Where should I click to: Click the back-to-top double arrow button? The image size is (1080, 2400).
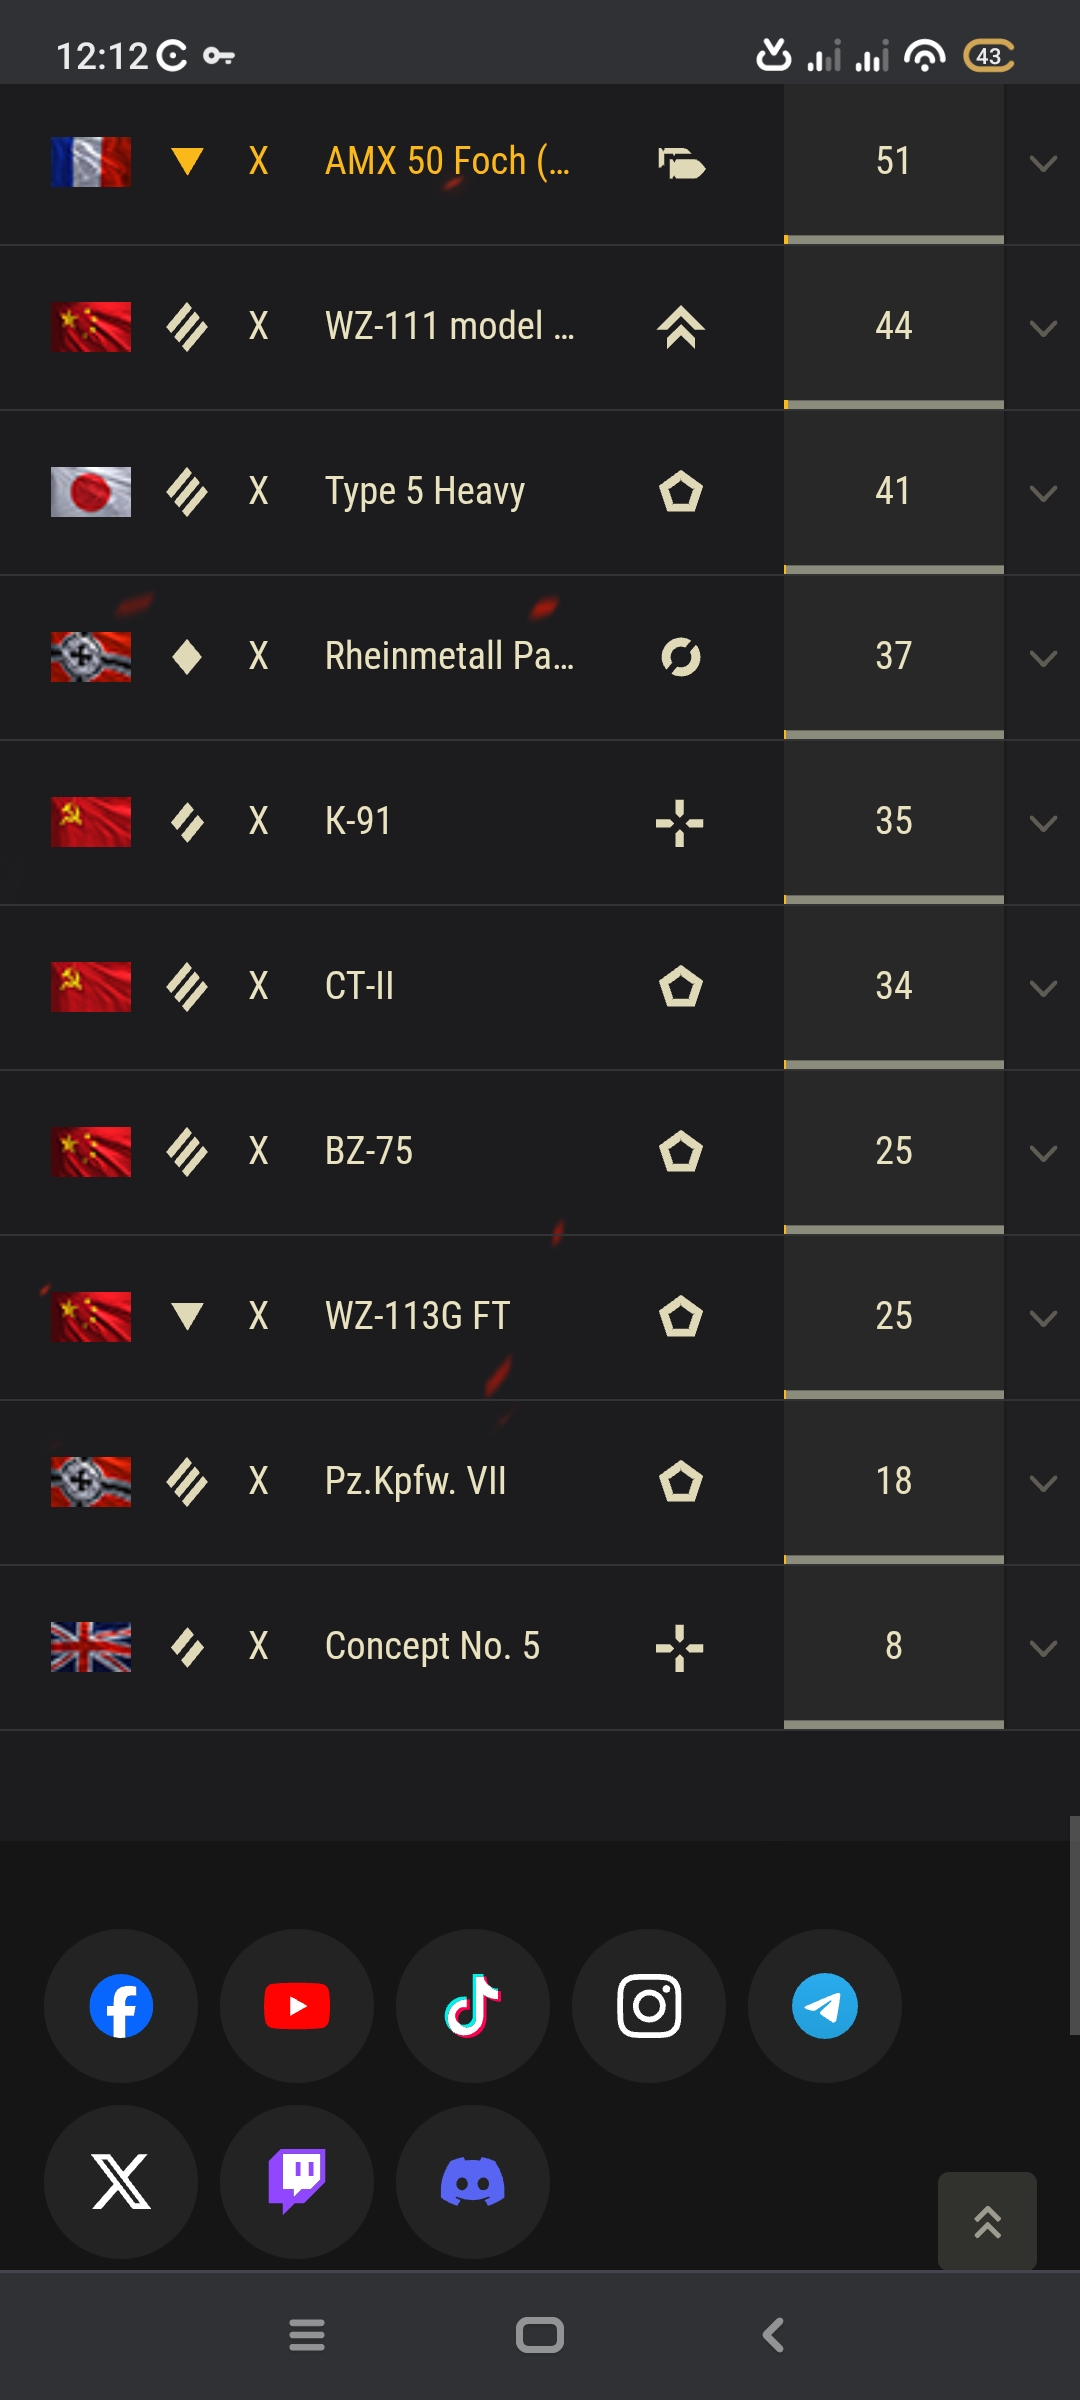(987, 2221)
